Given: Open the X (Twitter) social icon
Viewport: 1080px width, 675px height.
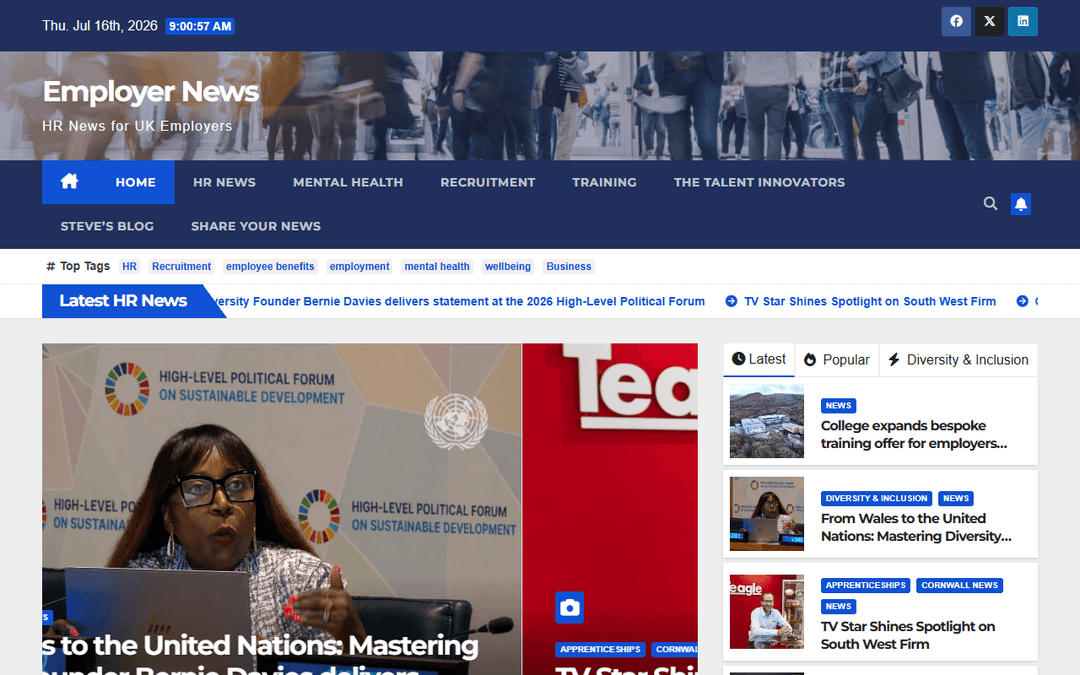Looking at the screenshot, I should (990, 21).
